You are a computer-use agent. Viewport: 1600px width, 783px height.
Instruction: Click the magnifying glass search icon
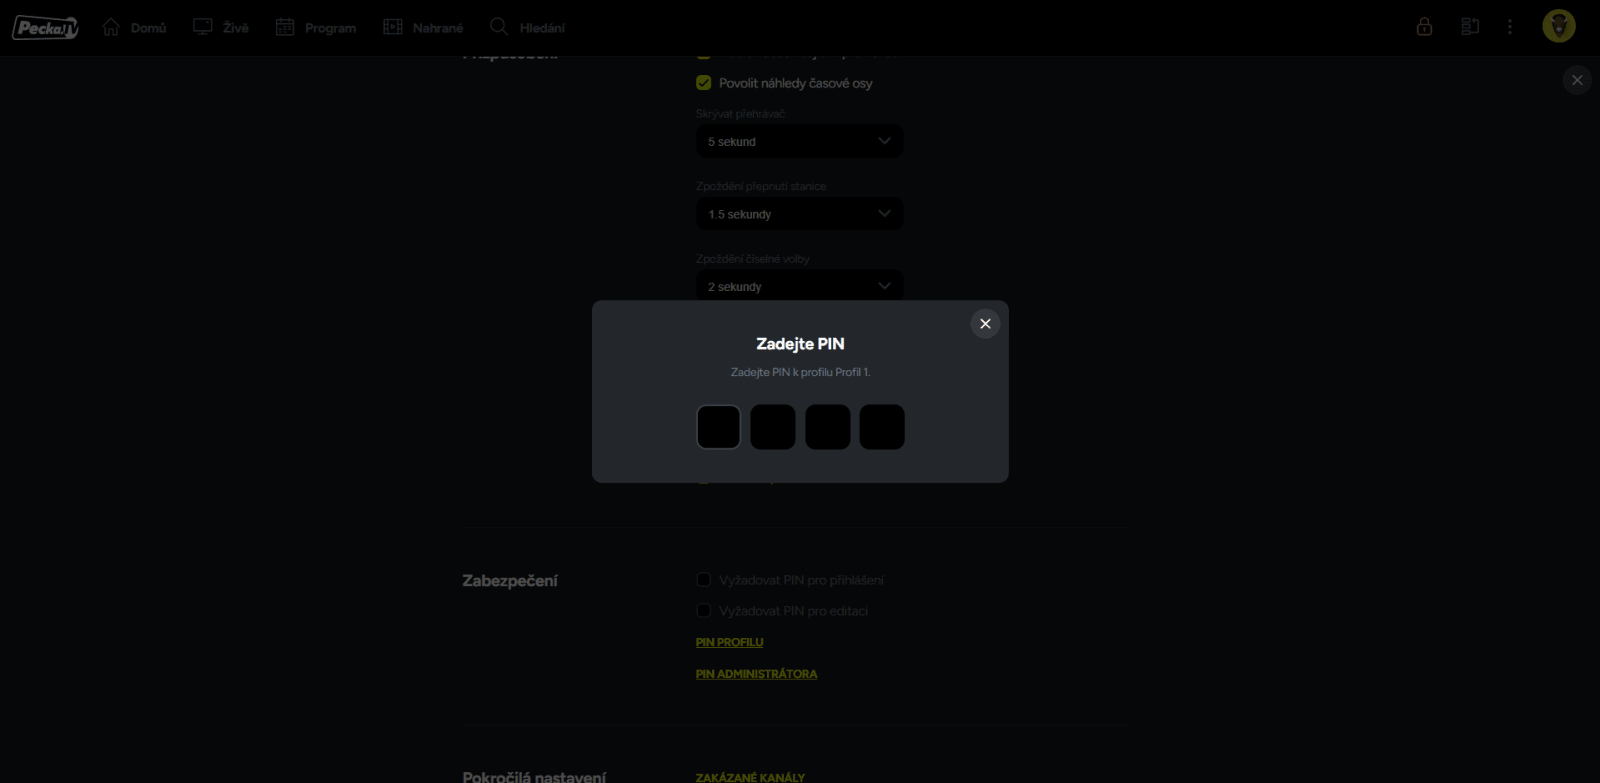click(x=499, y=27)
